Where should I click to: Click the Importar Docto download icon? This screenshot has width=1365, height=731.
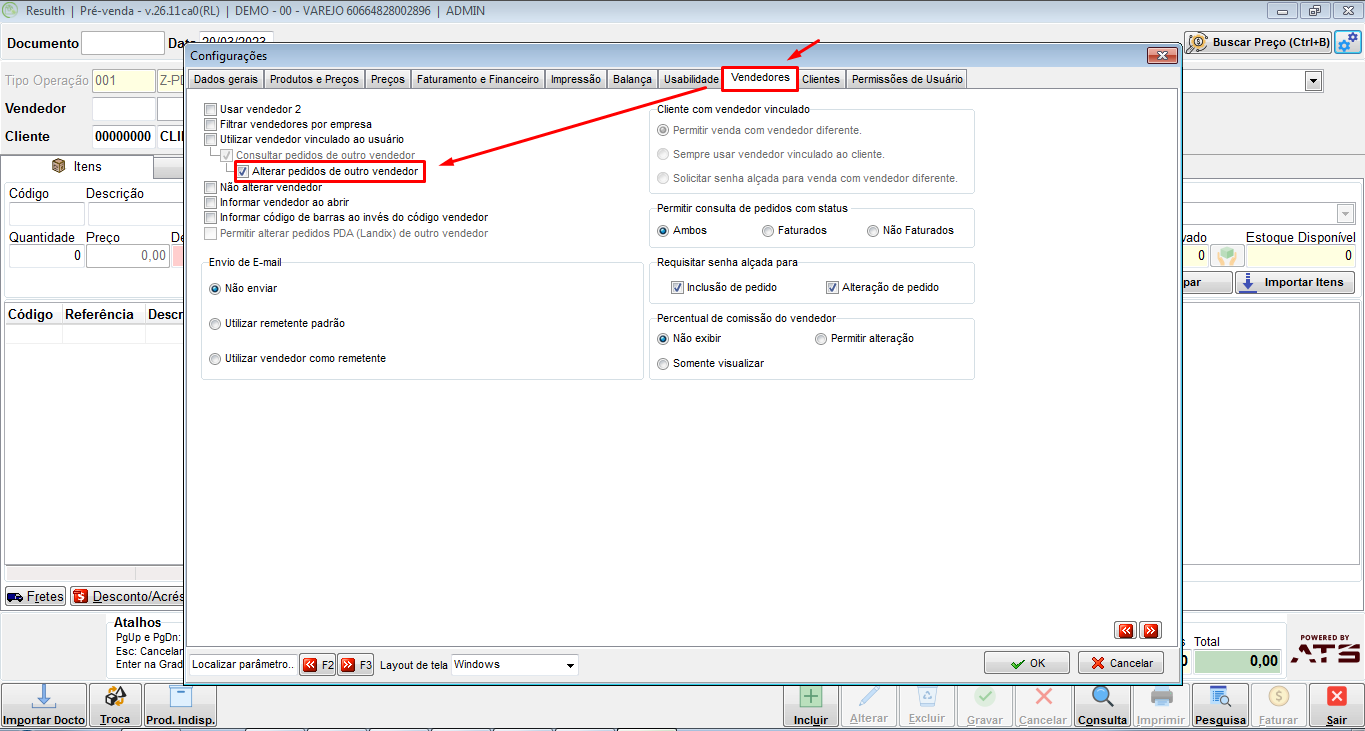coord(42,697)
